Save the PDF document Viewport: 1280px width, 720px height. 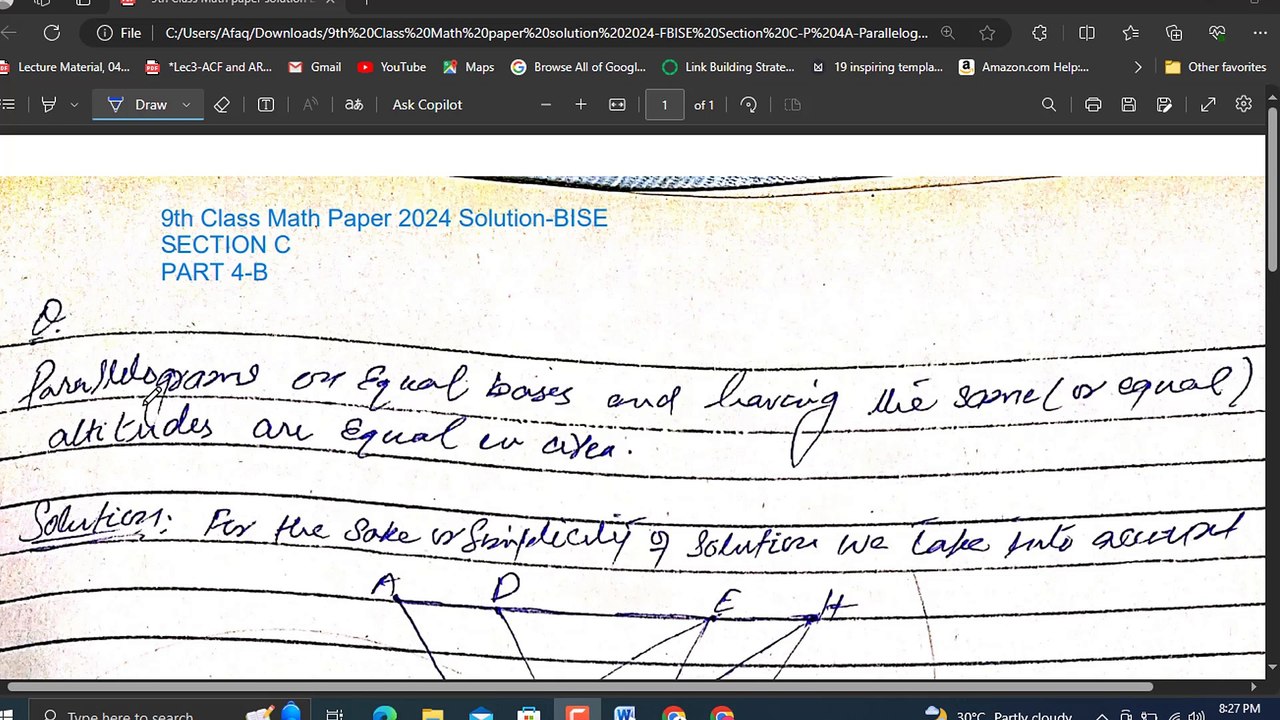click(1129, 104)
